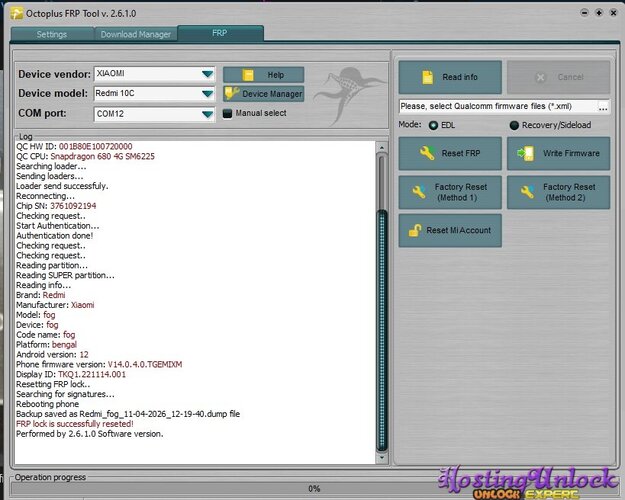Click the Reset FRP wrench icon
Image resolution: width=625 pixels, height=500 pixels.
click(x=427, y=153)
